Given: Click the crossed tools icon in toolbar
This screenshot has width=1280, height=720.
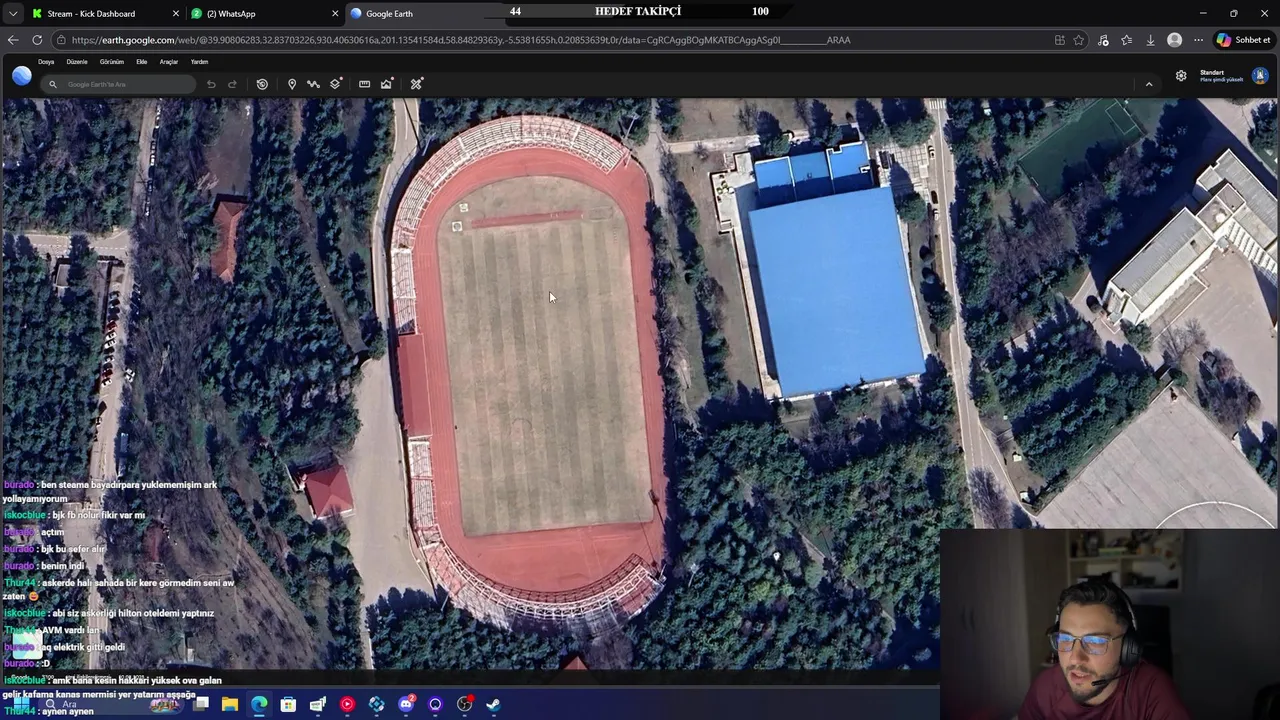Looking at the screenshot, I should [x=416, y=84].
